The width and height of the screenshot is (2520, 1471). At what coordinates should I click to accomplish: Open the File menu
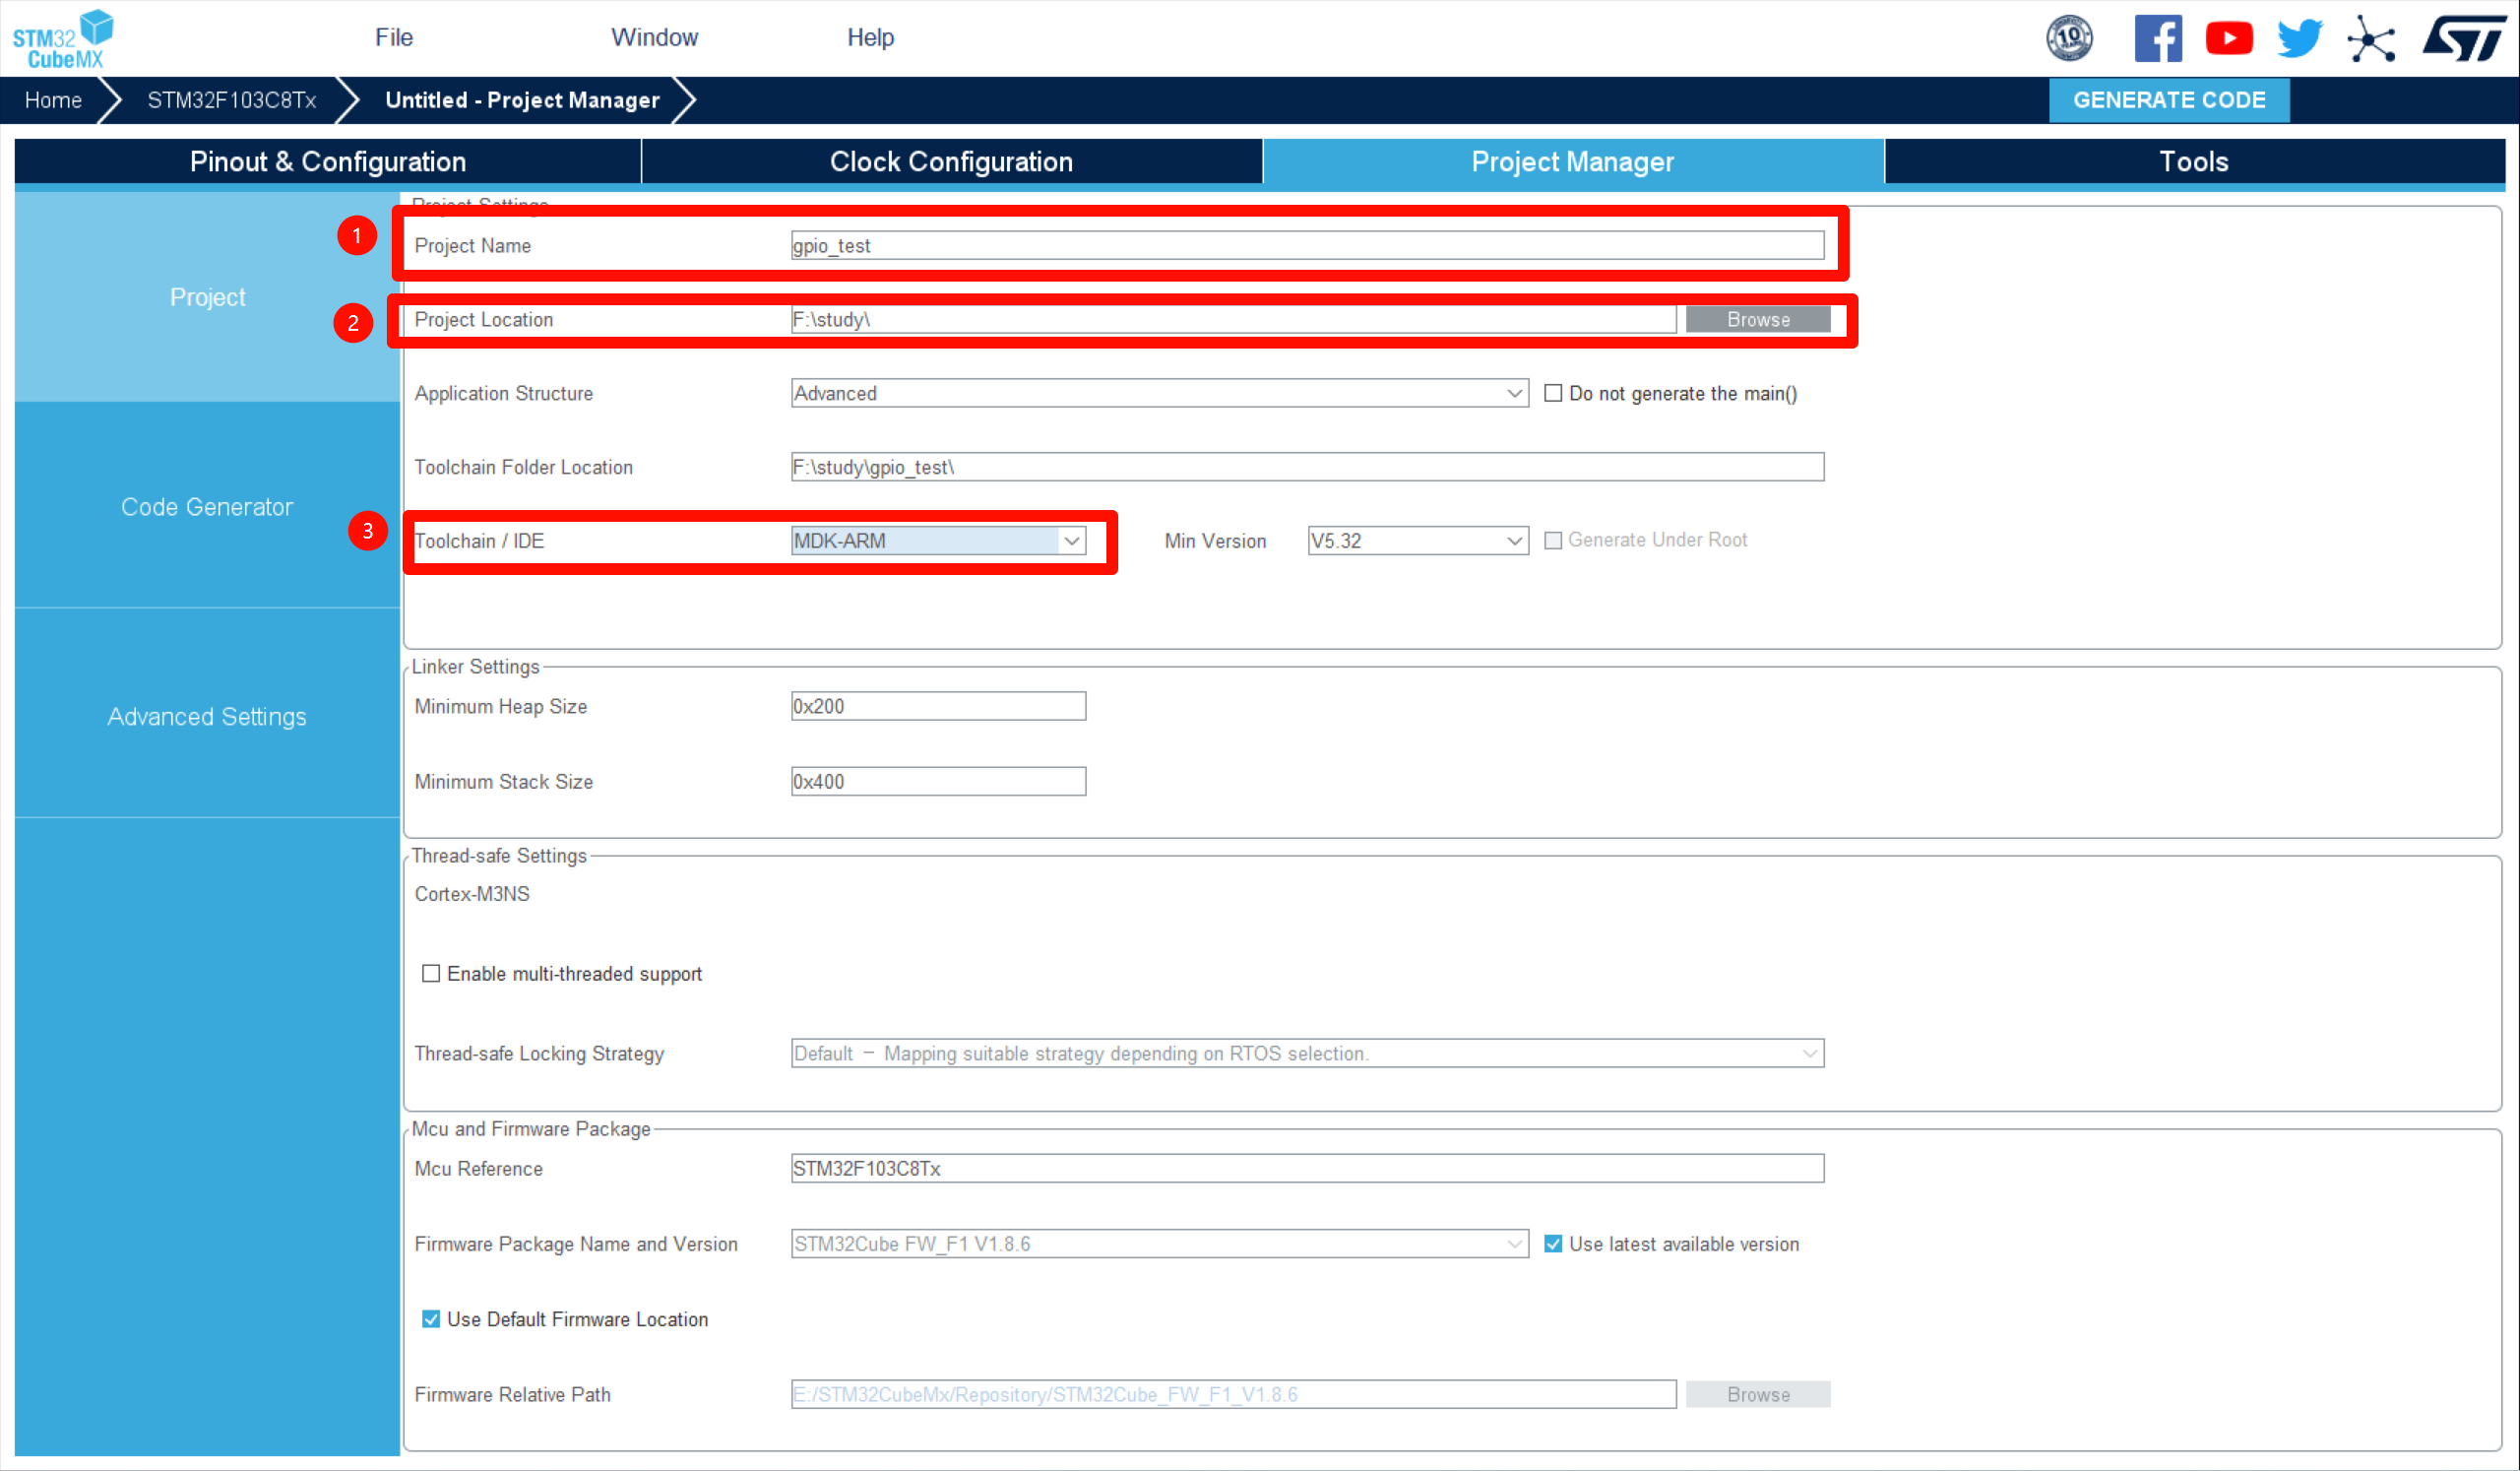(393, 37)
